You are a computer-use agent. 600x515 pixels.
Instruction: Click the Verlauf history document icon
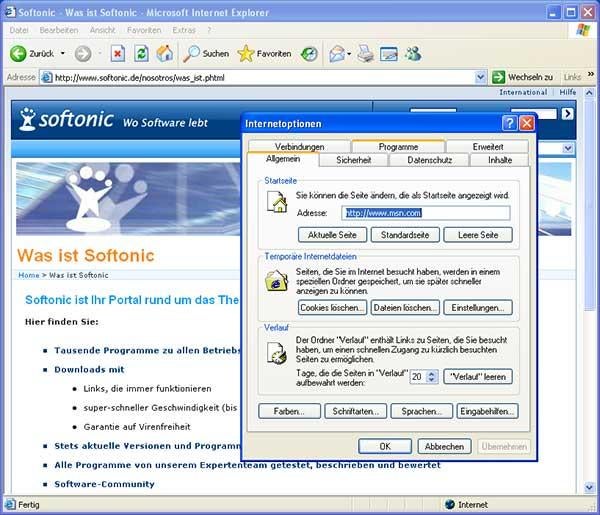[x=277, y=352]
